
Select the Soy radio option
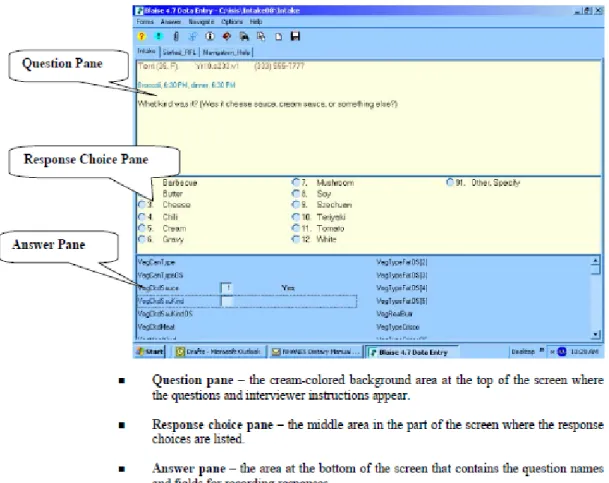point(296,193)
